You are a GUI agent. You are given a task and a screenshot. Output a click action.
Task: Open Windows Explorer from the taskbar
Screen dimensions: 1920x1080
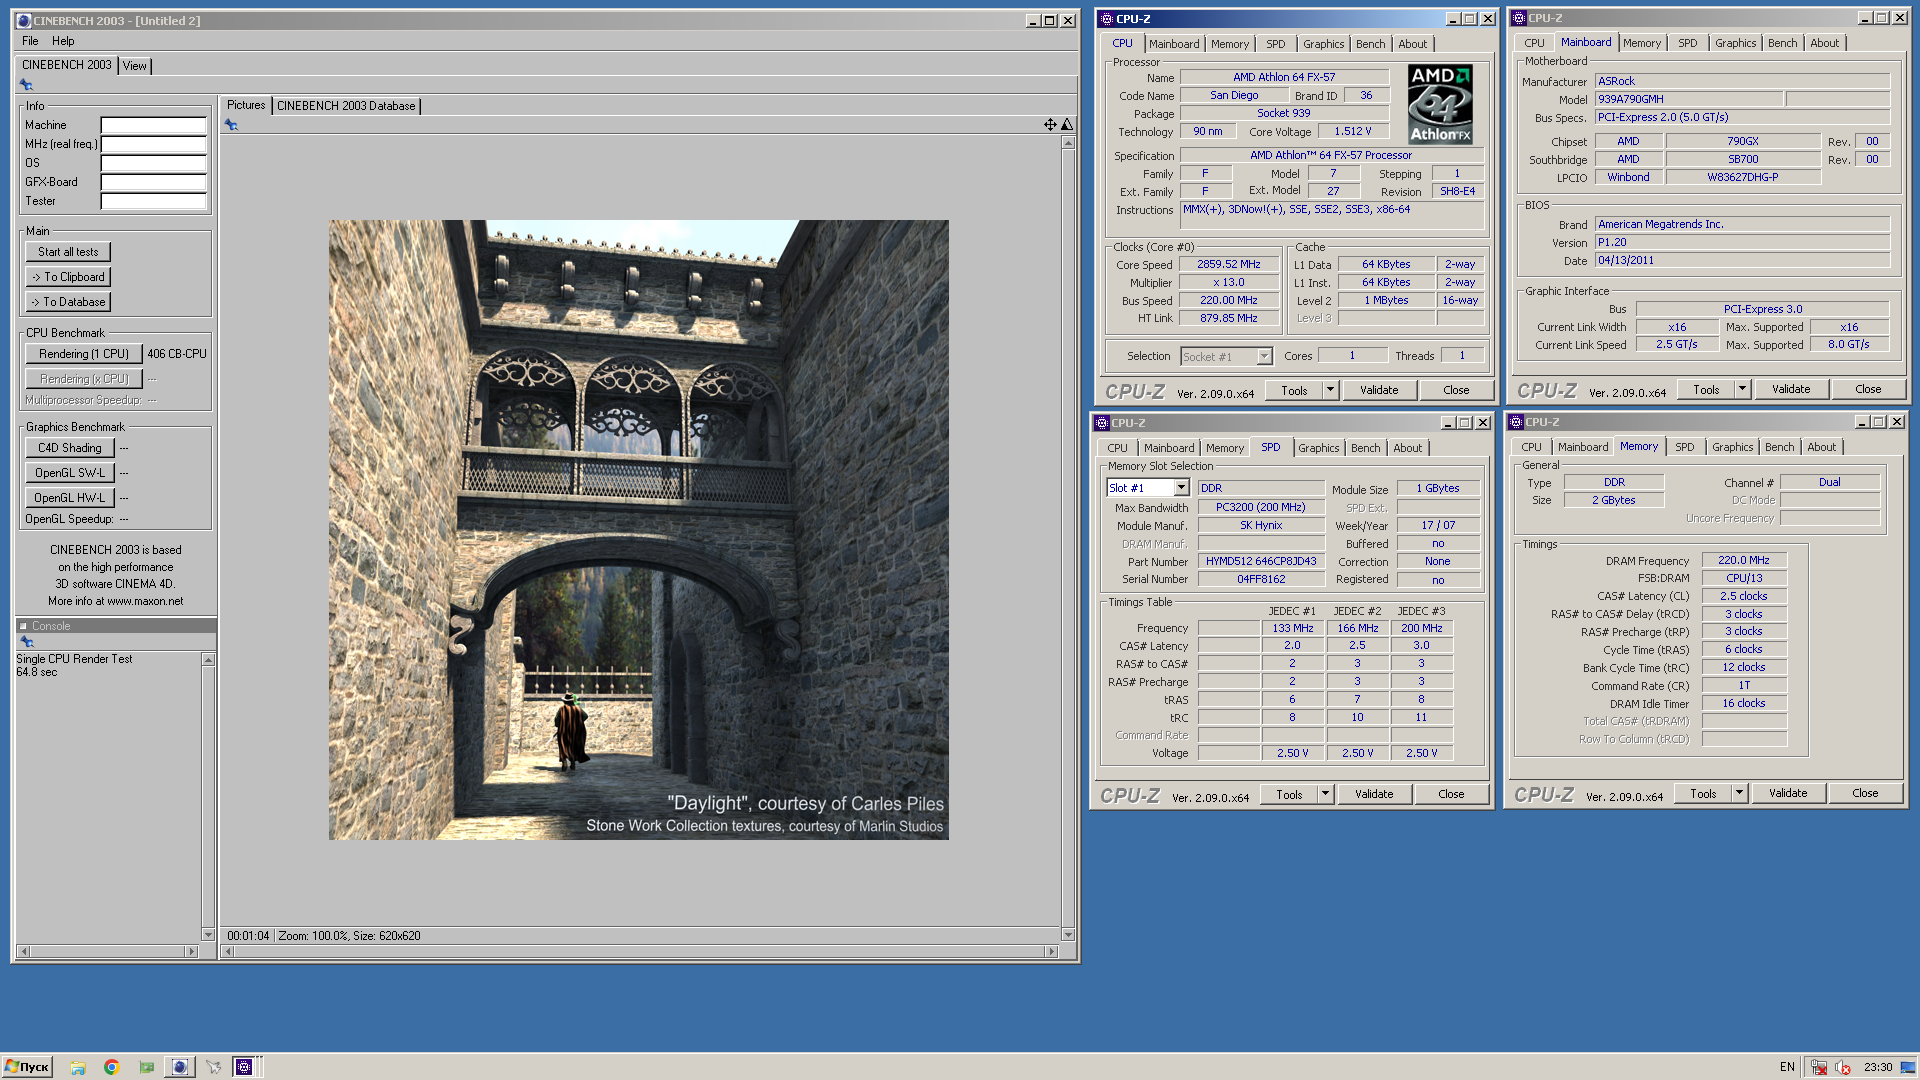78,1067
